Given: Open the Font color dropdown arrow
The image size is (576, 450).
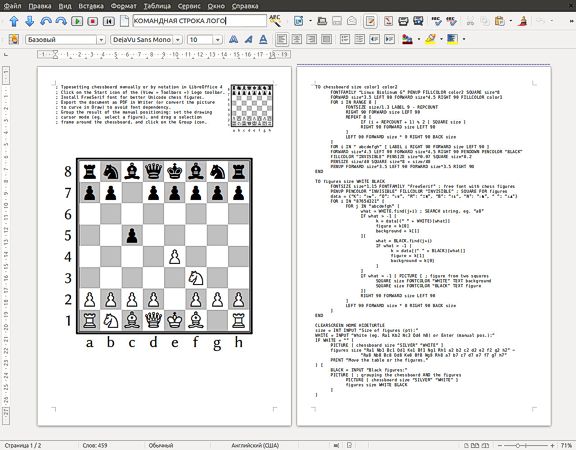Looking at the screenshot, I should 419,39.
